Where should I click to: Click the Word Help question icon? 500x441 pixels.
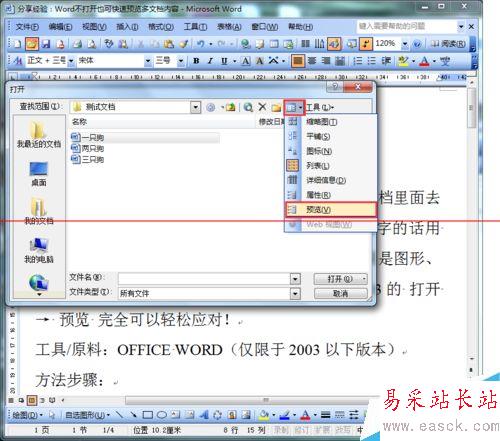coord(417,44)
